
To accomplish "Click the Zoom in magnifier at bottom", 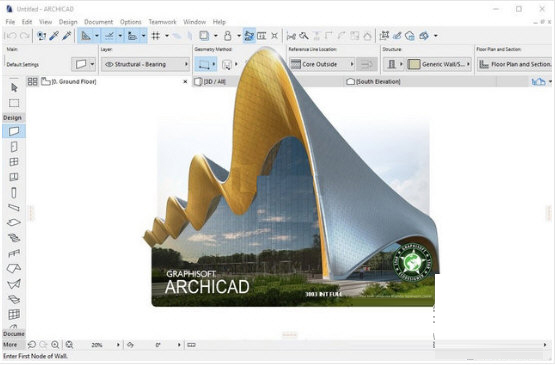I will 55,345.
